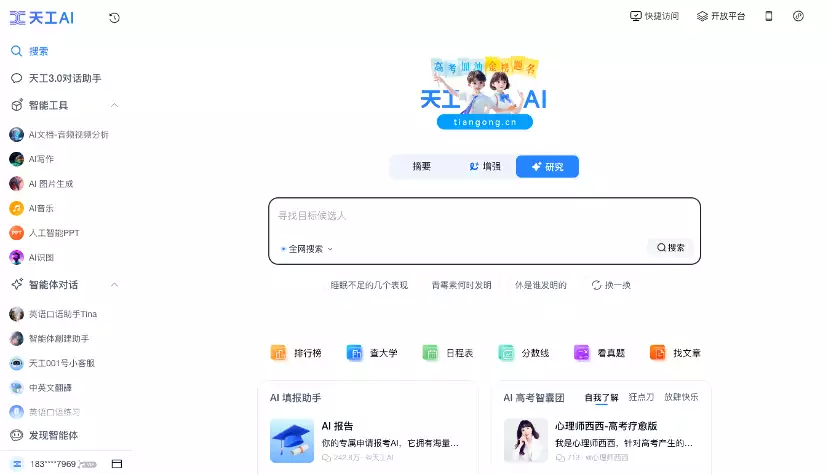Viewport: 832px width, 476px height.
Task: Open 搜索 in the sidebar
Action: [30, 51]
